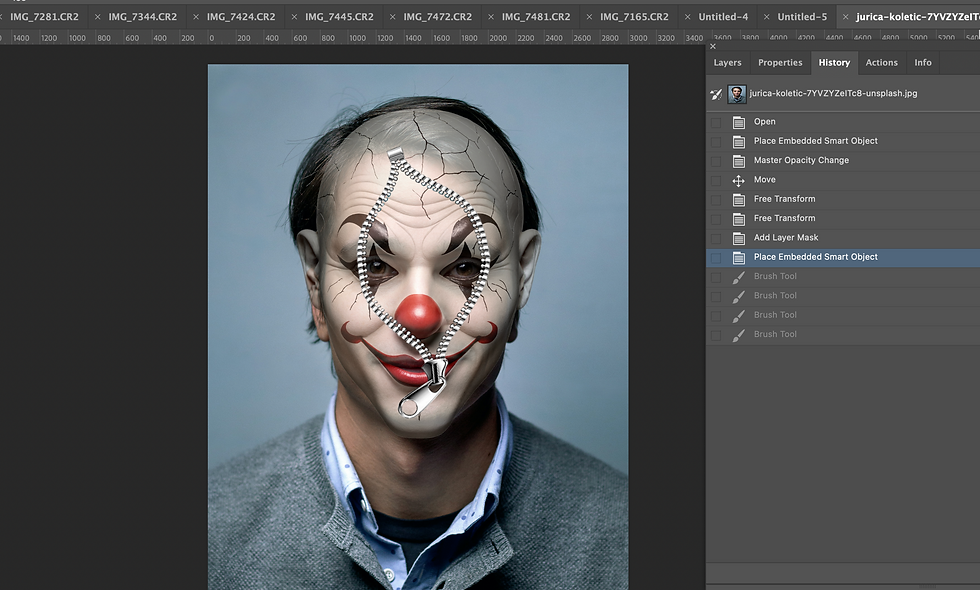Image resolution: width=980 pixels, height=590 pixels.
Task: Open the IMG_7424.CR2 document tab
Action: click(x=241, y=17)
